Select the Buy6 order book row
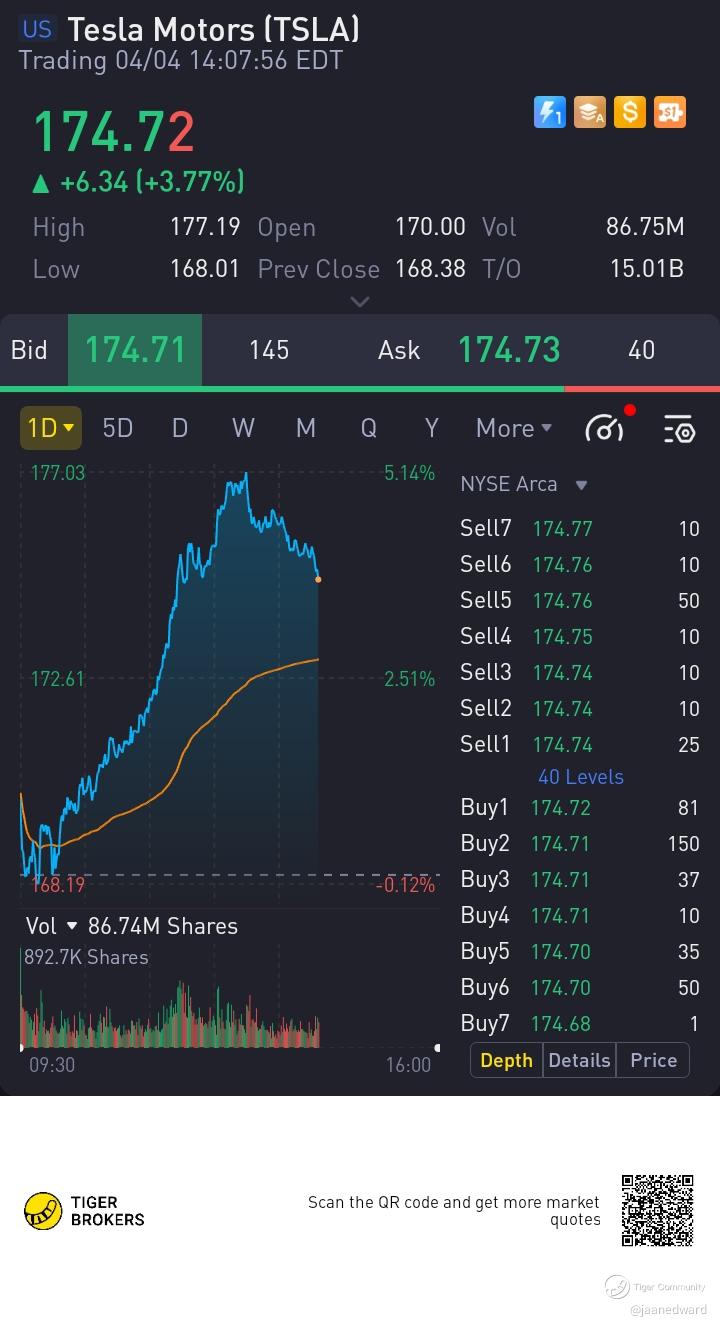 click(580, 987)
